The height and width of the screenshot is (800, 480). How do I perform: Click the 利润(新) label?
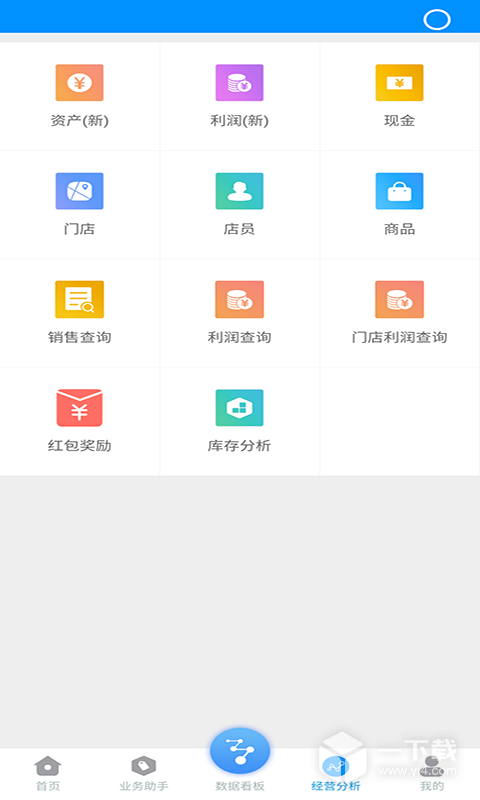(239, 121)
